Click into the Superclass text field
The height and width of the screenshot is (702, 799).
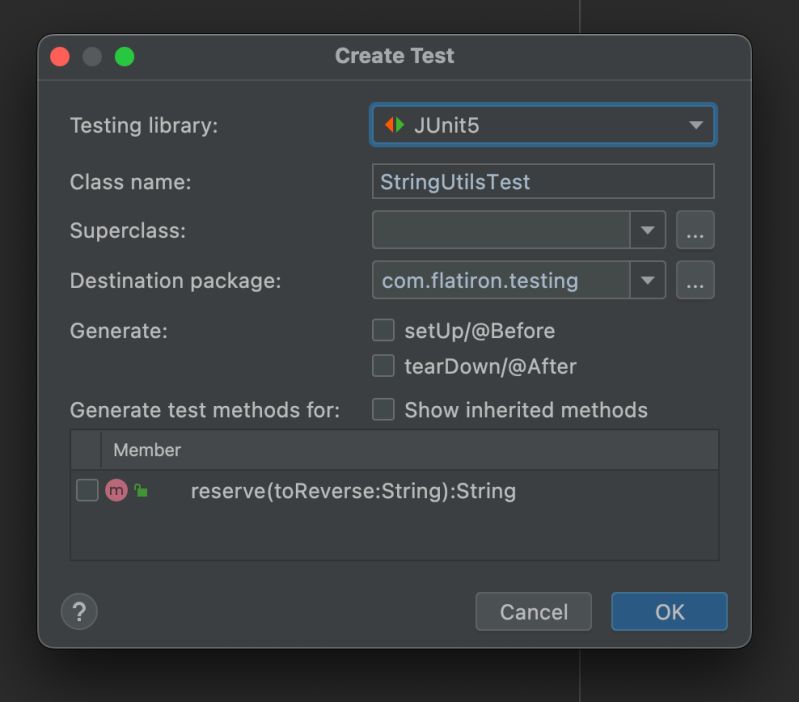point(501,230)
